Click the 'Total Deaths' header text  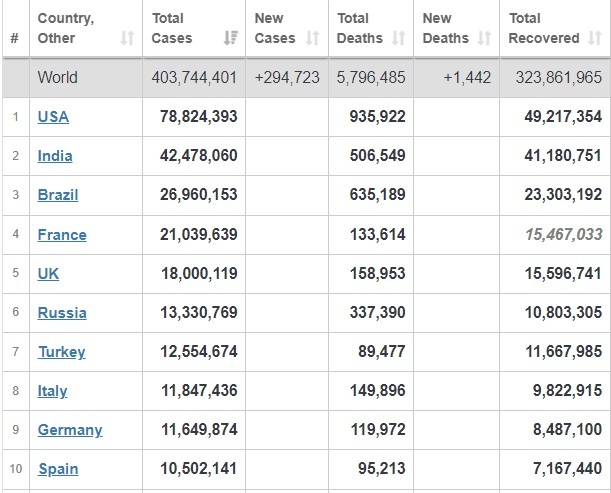[x=360, y=28]
